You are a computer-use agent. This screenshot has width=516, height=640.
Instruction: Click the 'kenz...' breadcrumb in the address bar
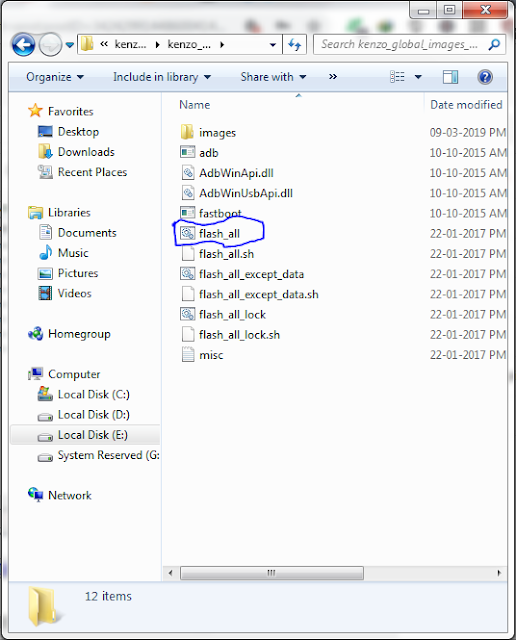(x=130, y=44)
